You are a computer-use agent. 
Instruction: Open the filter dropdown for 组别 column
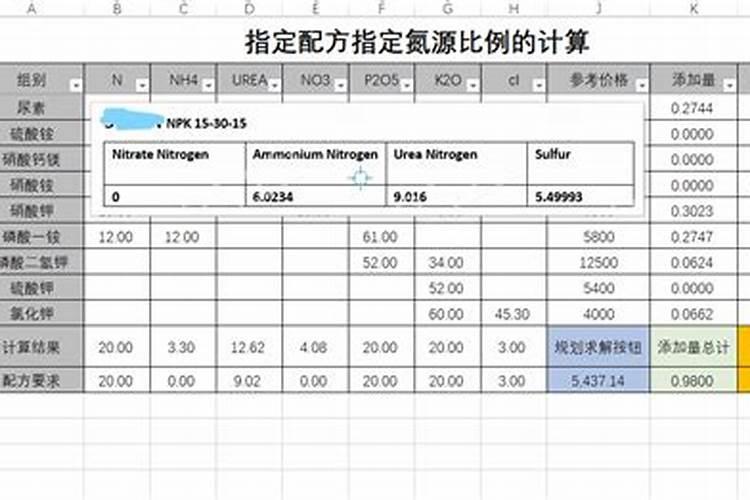point(76,83)
